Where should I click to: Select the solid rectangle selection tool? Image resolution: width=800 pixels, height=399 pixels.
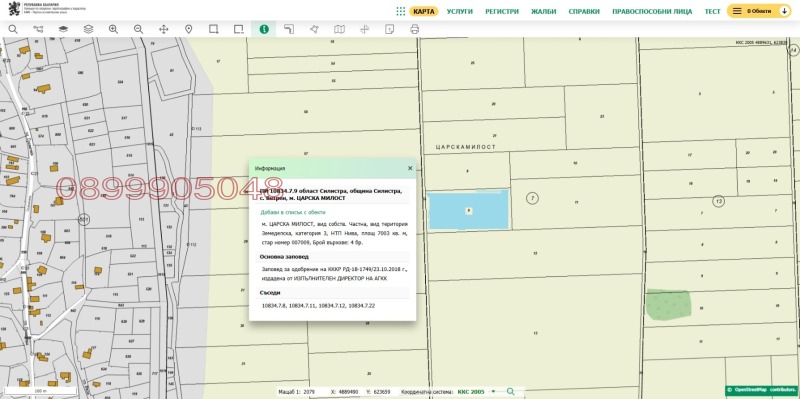[214, 29]
